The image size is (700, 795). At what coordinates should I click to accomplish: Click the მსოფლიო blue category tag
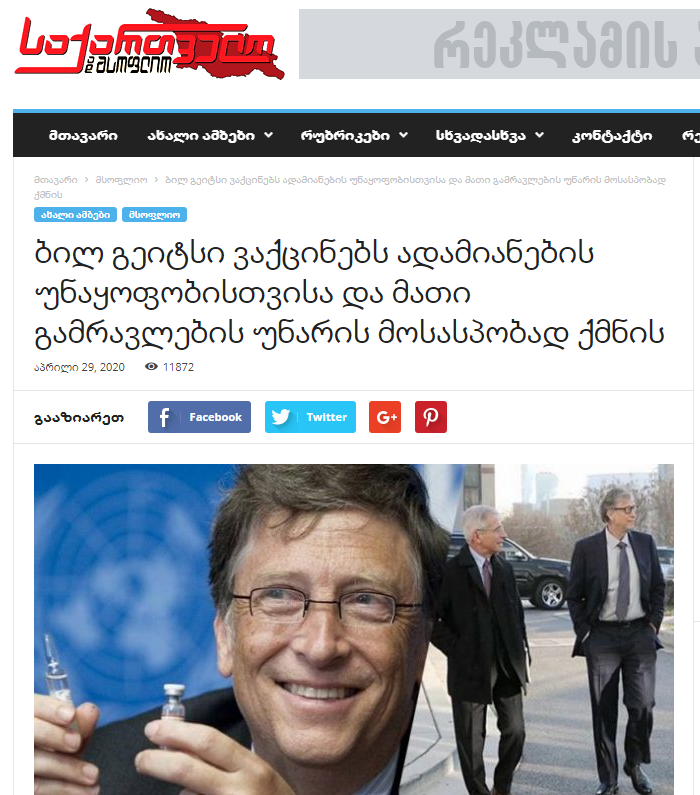[154, 215]
